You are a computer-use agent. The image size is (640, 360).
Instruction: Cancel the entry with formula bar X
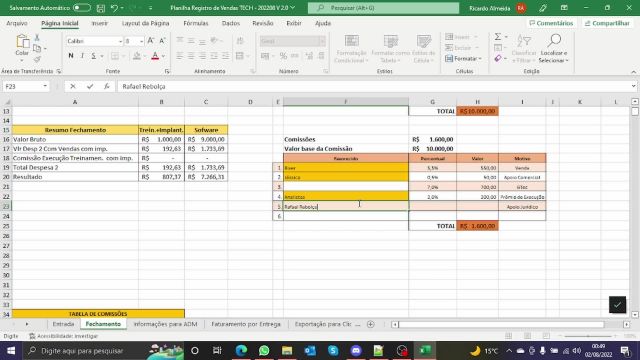73,86
